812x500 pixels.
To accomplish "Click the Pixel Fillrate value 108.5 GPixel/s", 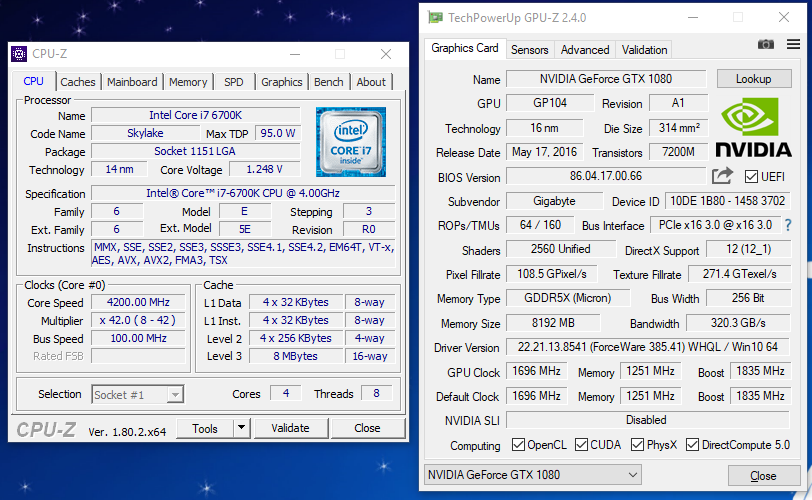I will point(552,274).
